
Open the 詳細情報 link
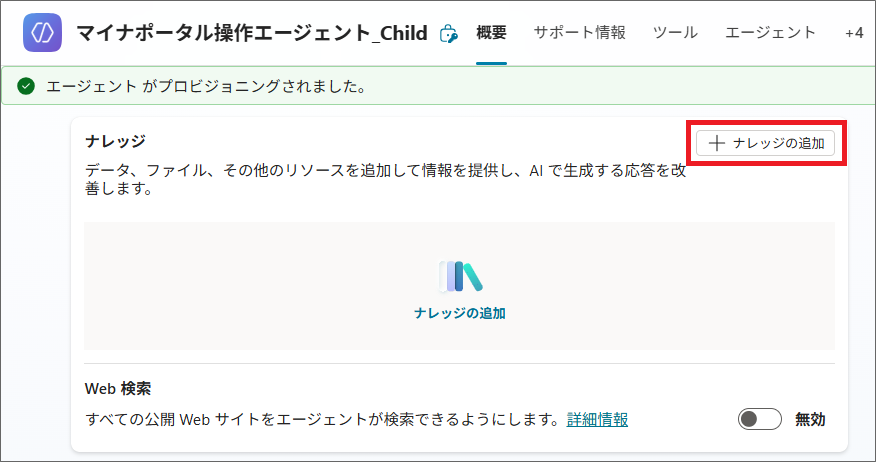point(597,420)
